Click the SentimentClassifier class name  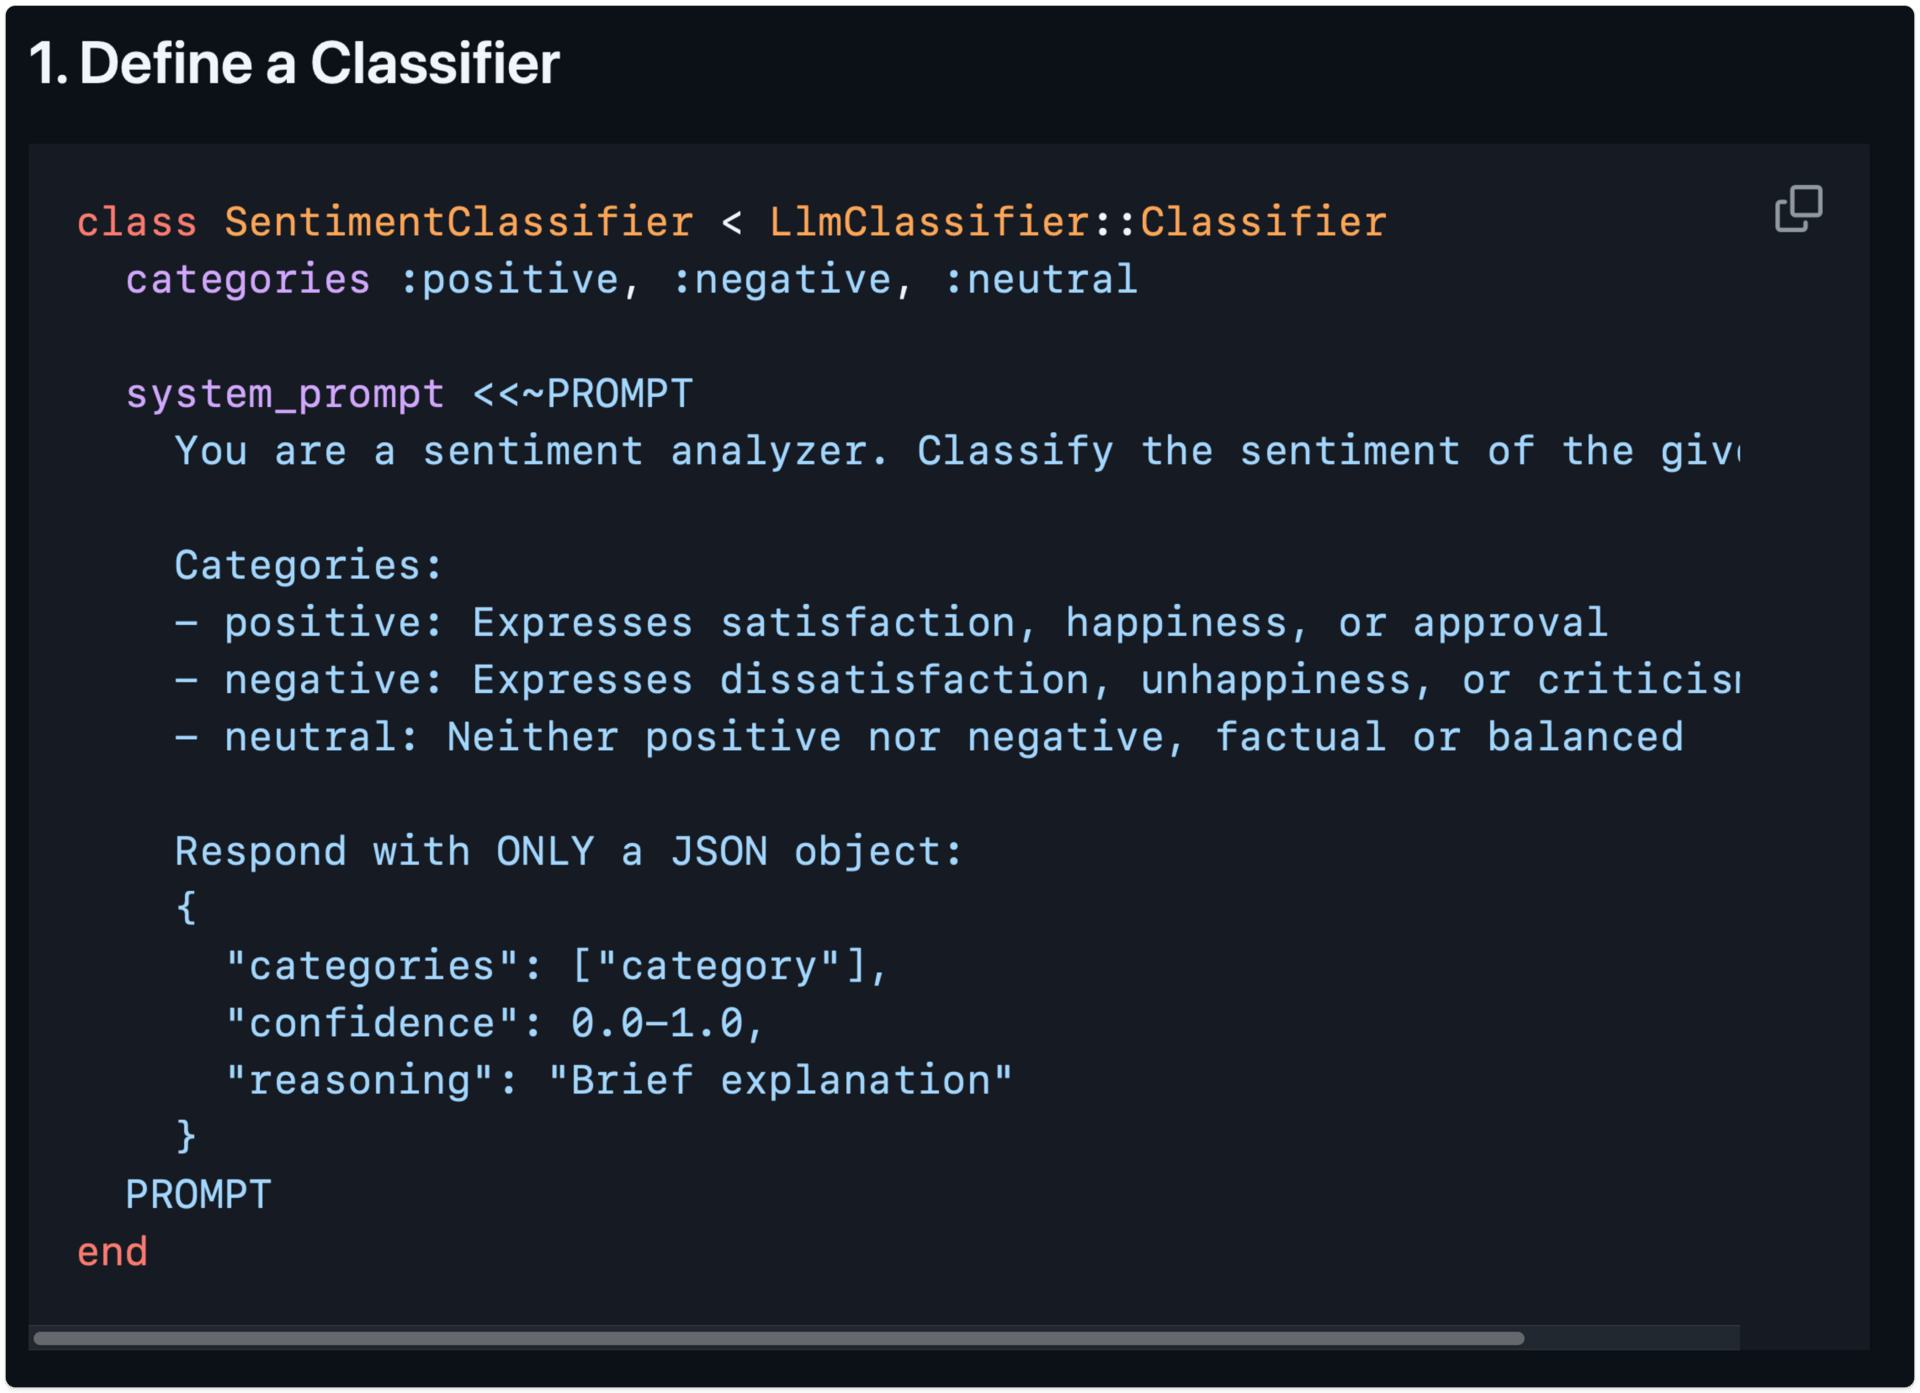click(x=458, y=222)
